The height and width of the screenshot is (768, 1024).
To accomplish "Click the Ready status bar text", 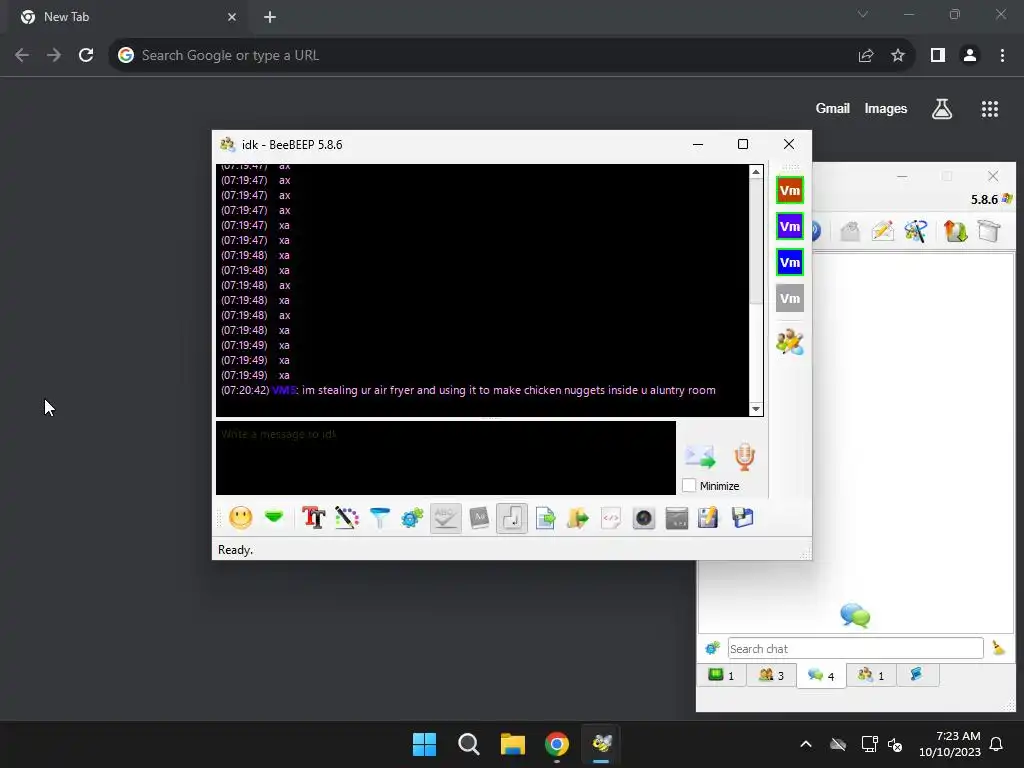I will [x=236, y=550].
